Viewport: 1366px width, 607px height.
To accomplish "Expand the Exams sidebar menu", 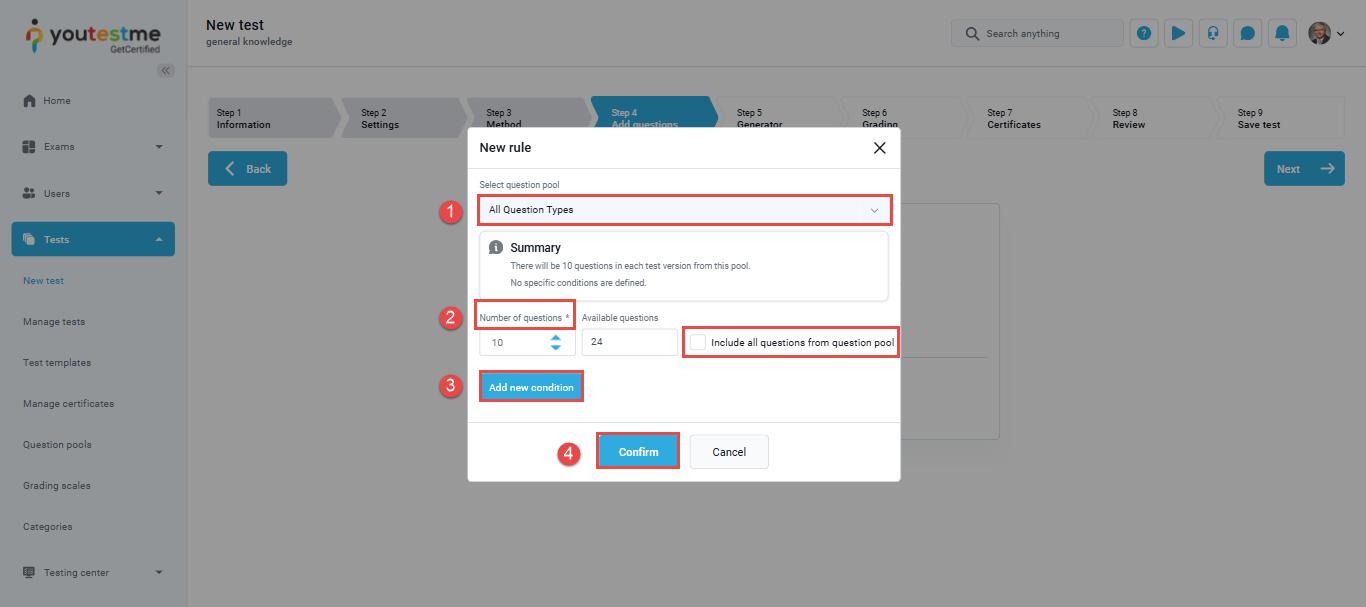I will [x=93, y=147].
